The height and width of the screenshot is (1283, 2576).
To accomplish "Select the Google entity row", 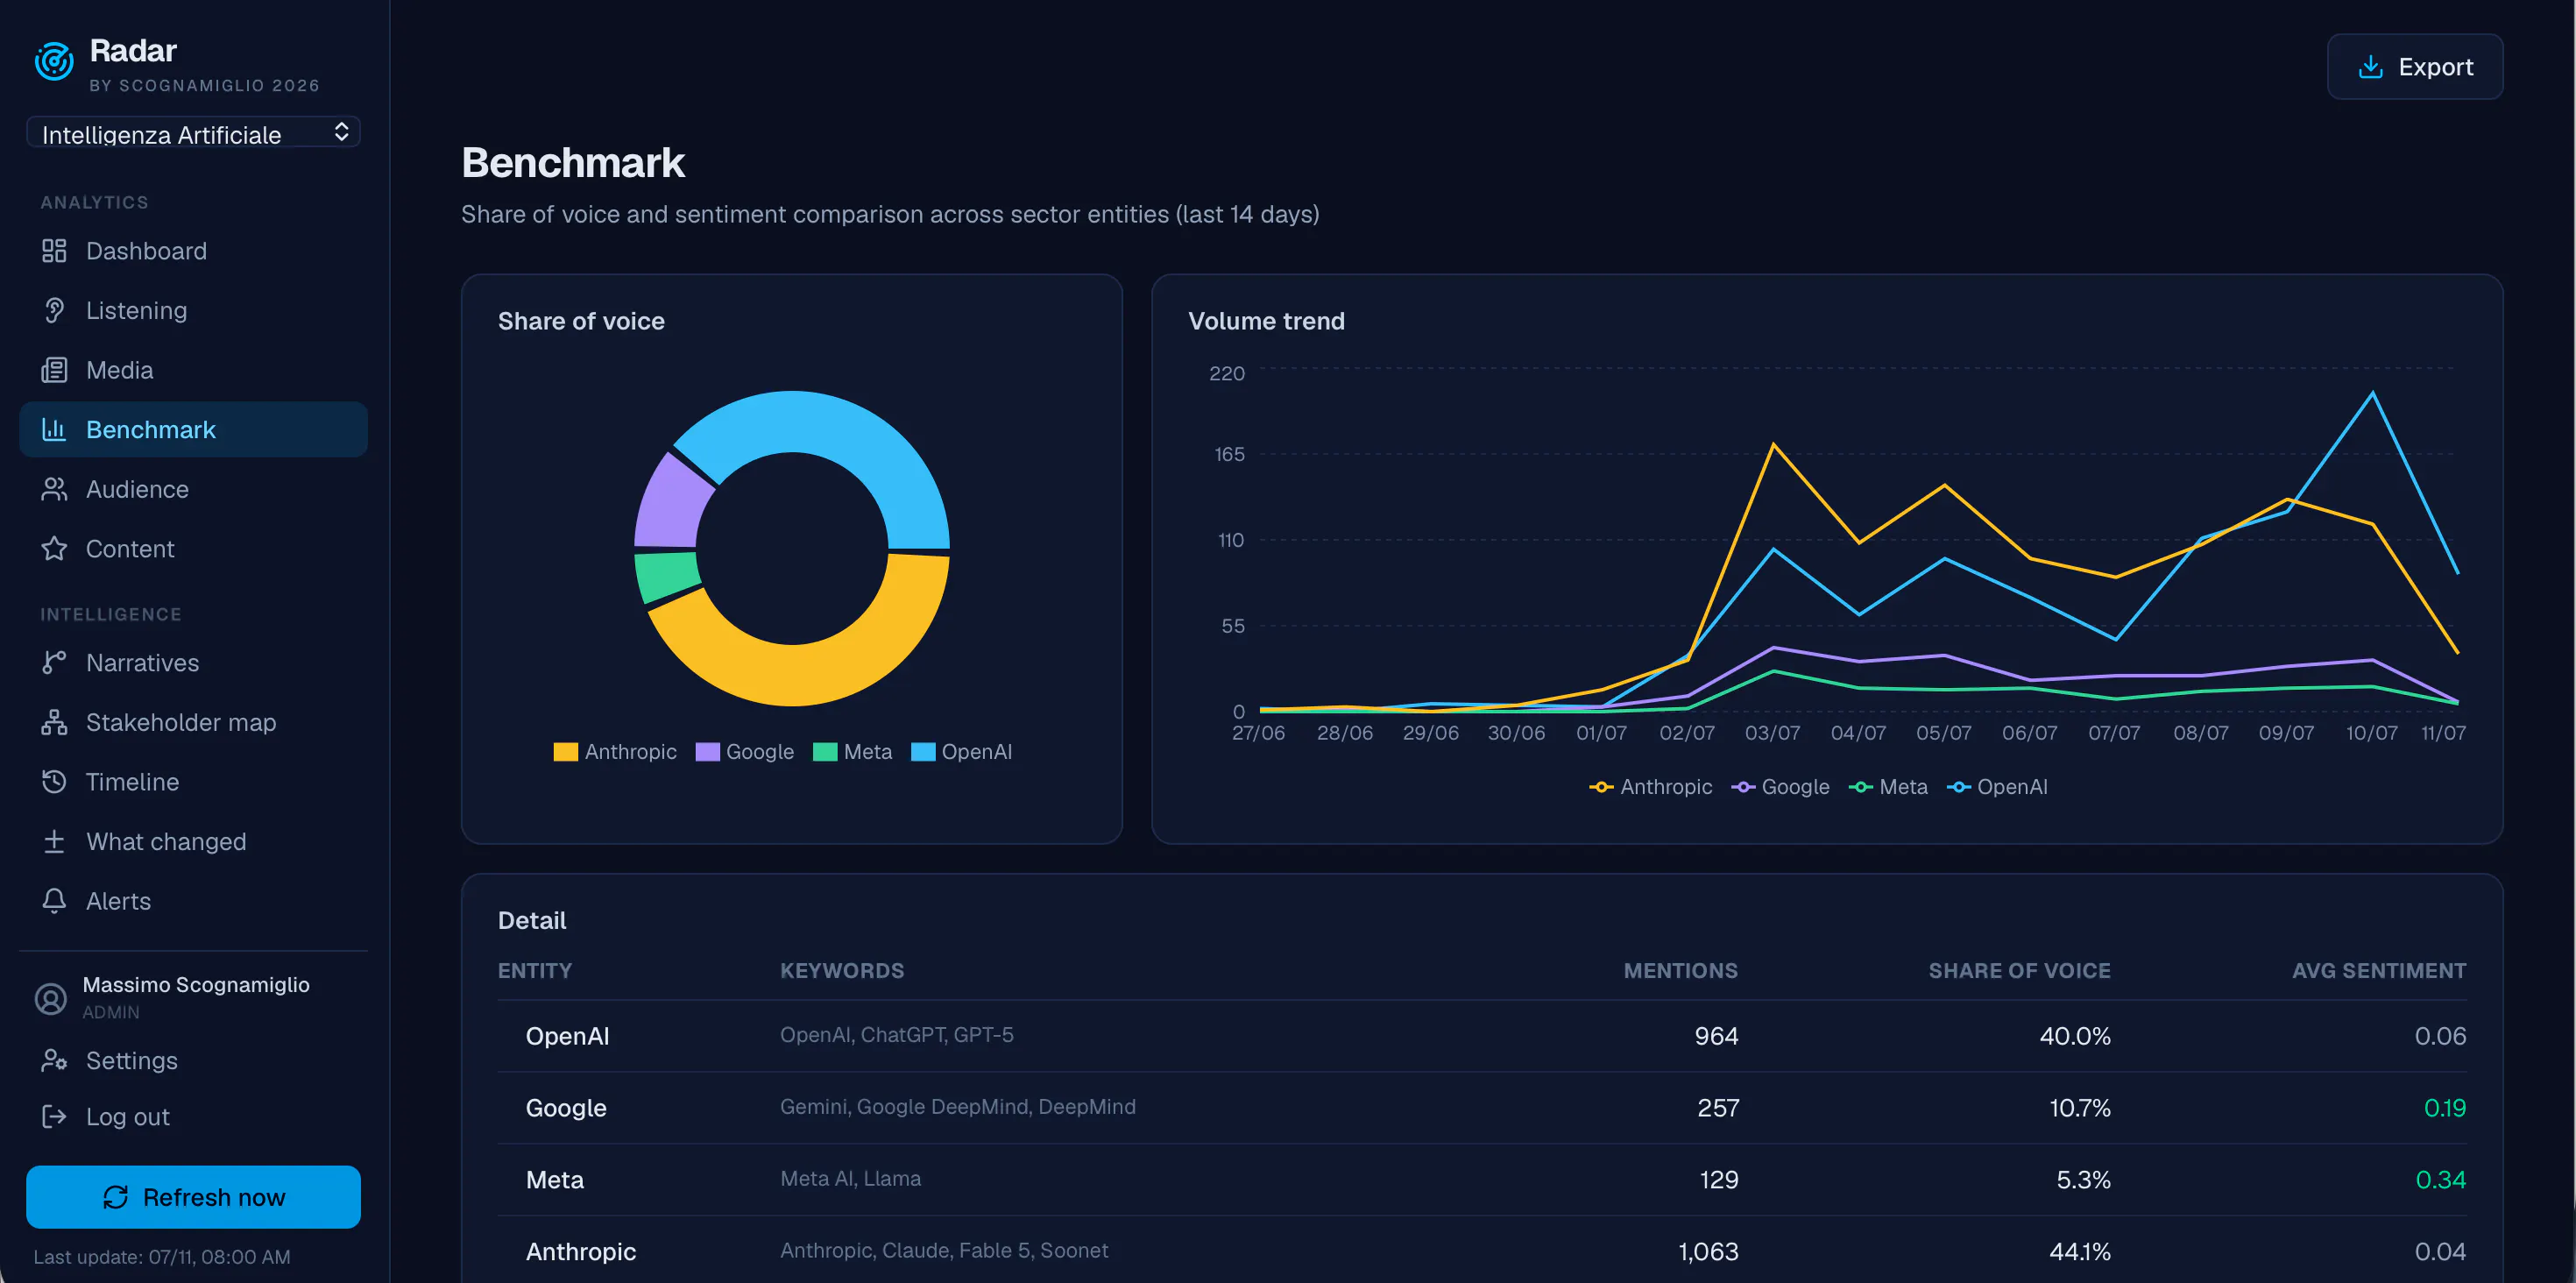I will 1482,1108.
